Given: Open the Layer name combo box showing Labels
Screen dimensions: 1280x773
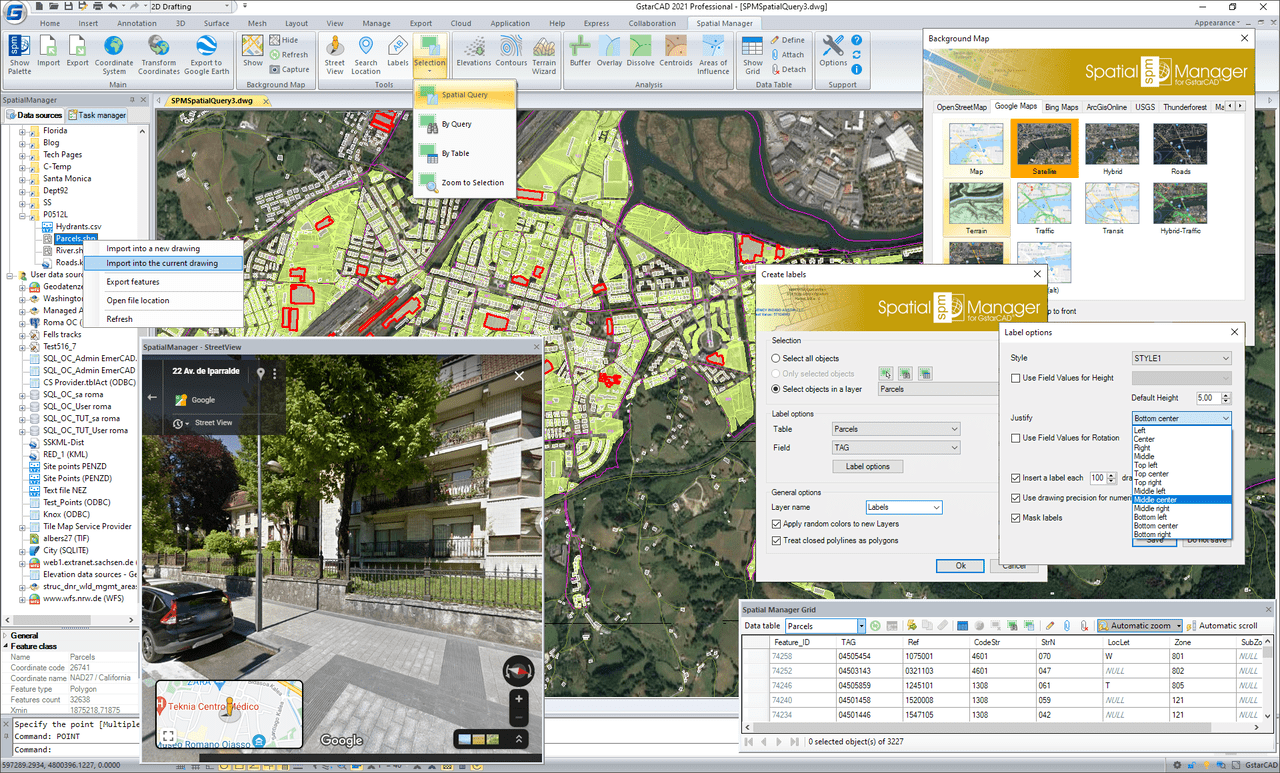Looking at the screenshot, I should coord(904,508).
